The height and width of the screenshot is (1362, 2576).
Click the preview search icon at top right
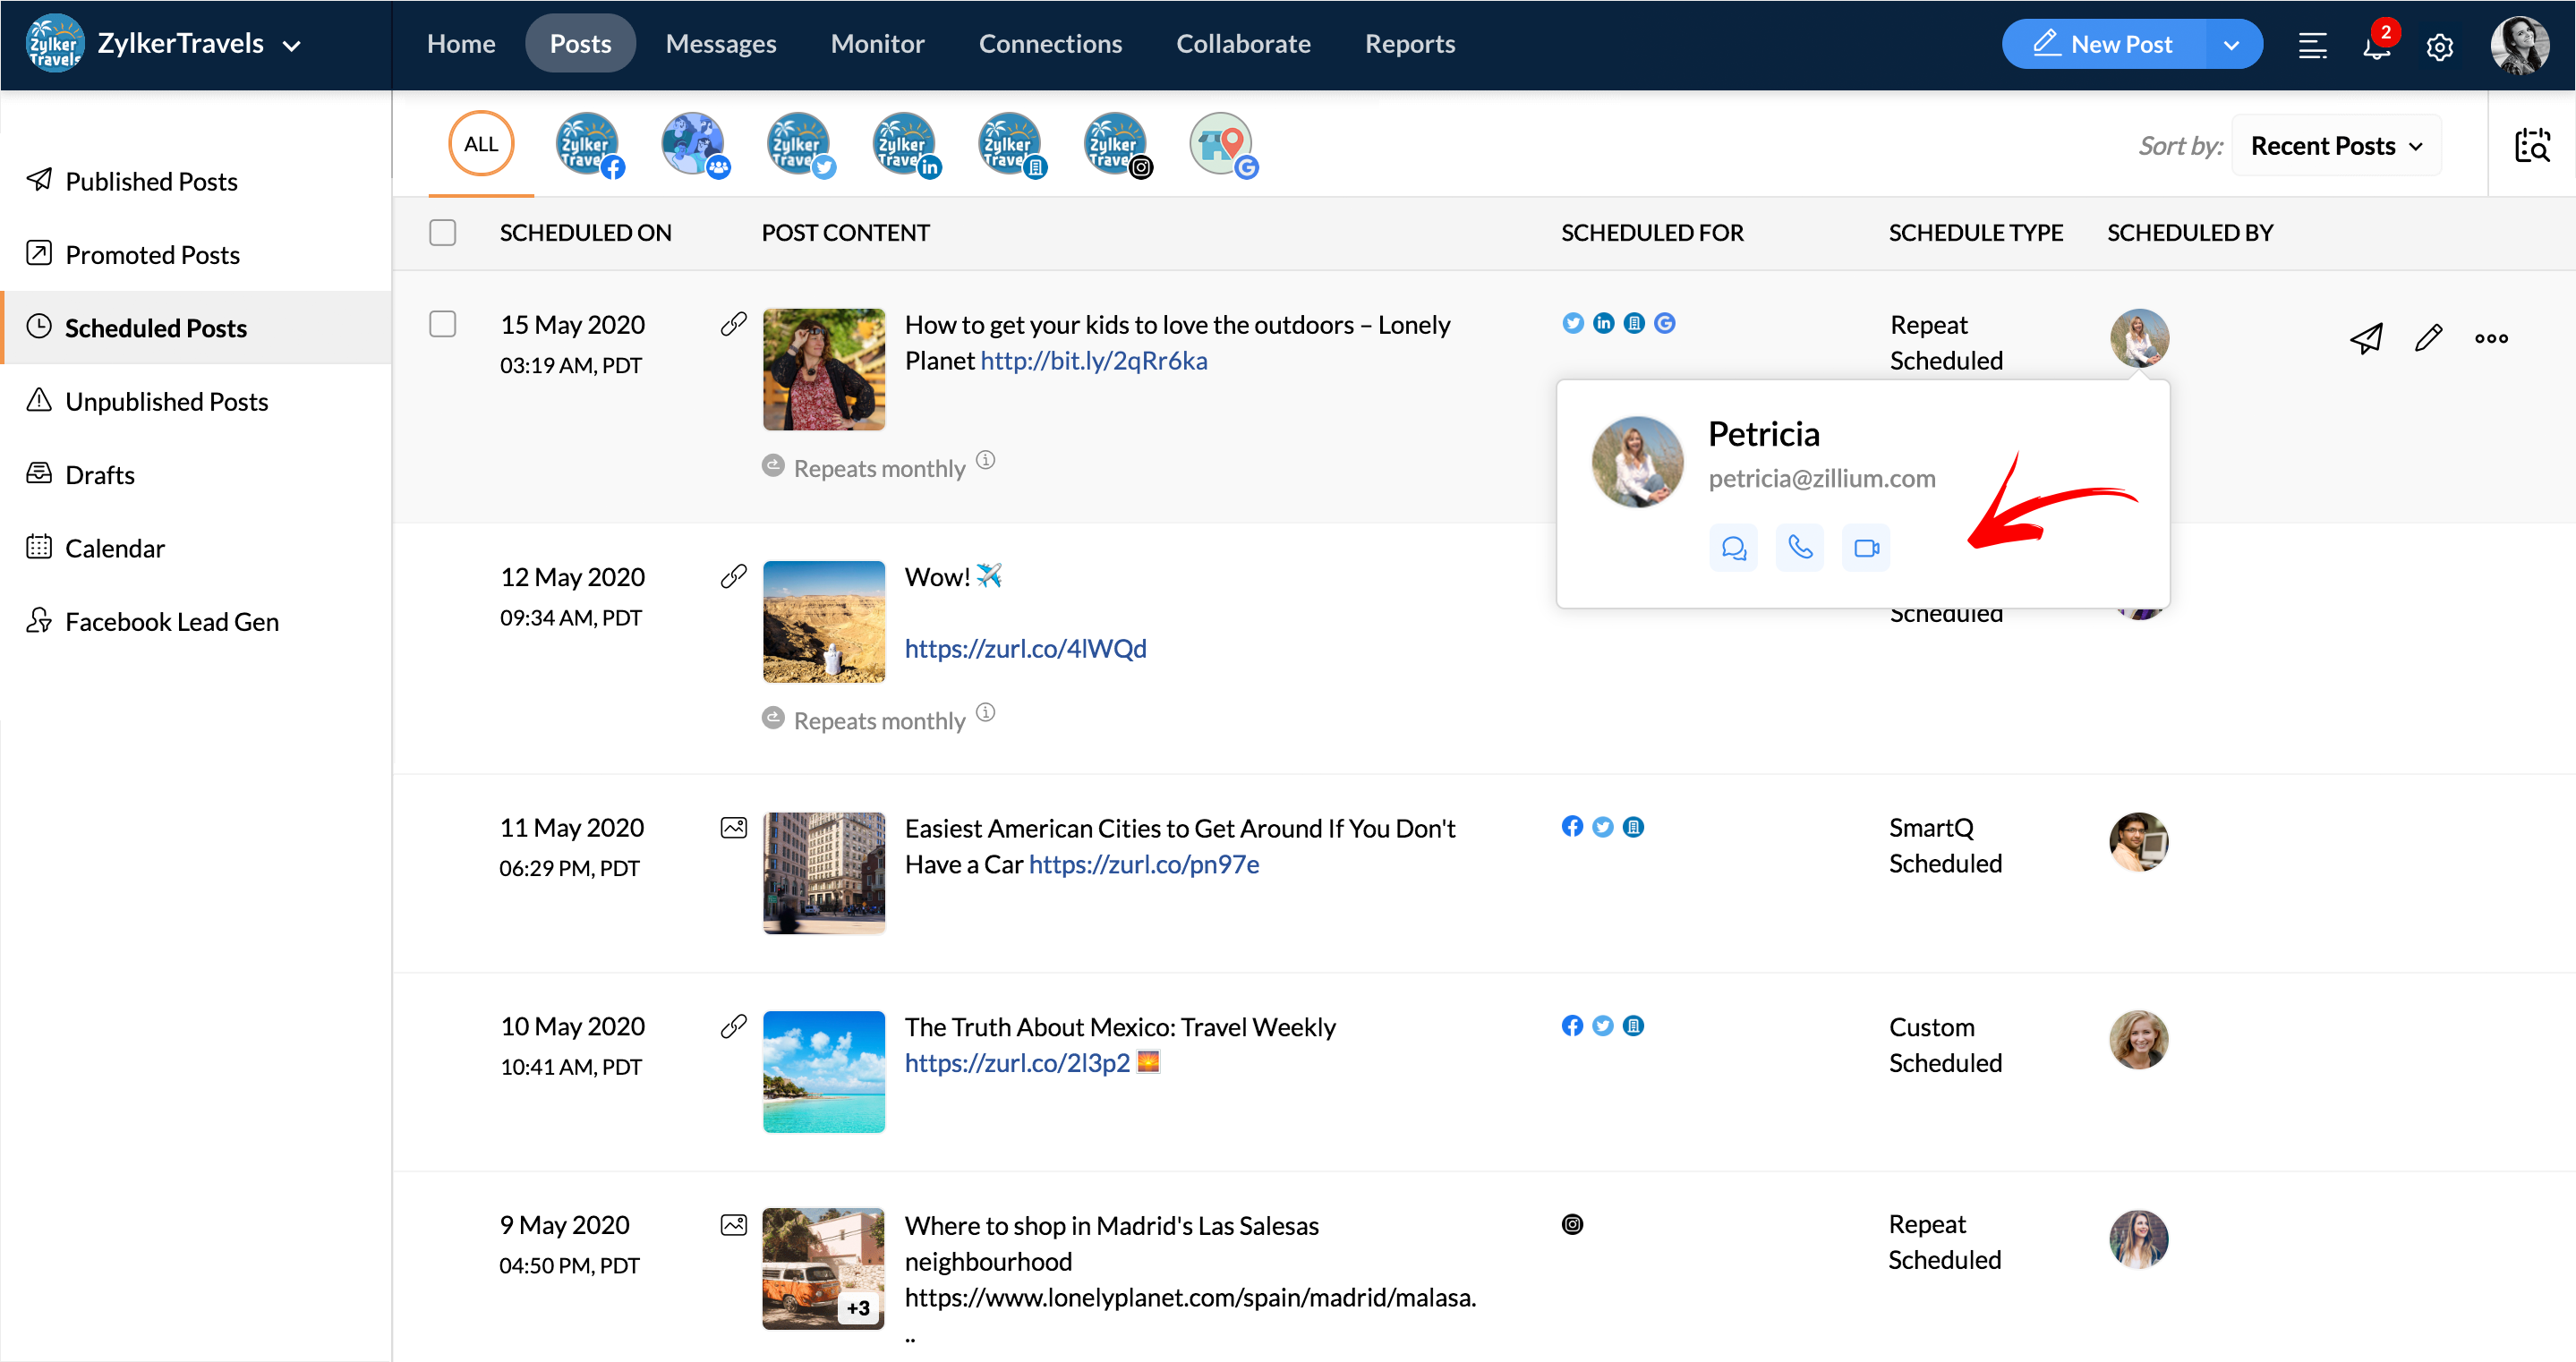click(2532, 146)
